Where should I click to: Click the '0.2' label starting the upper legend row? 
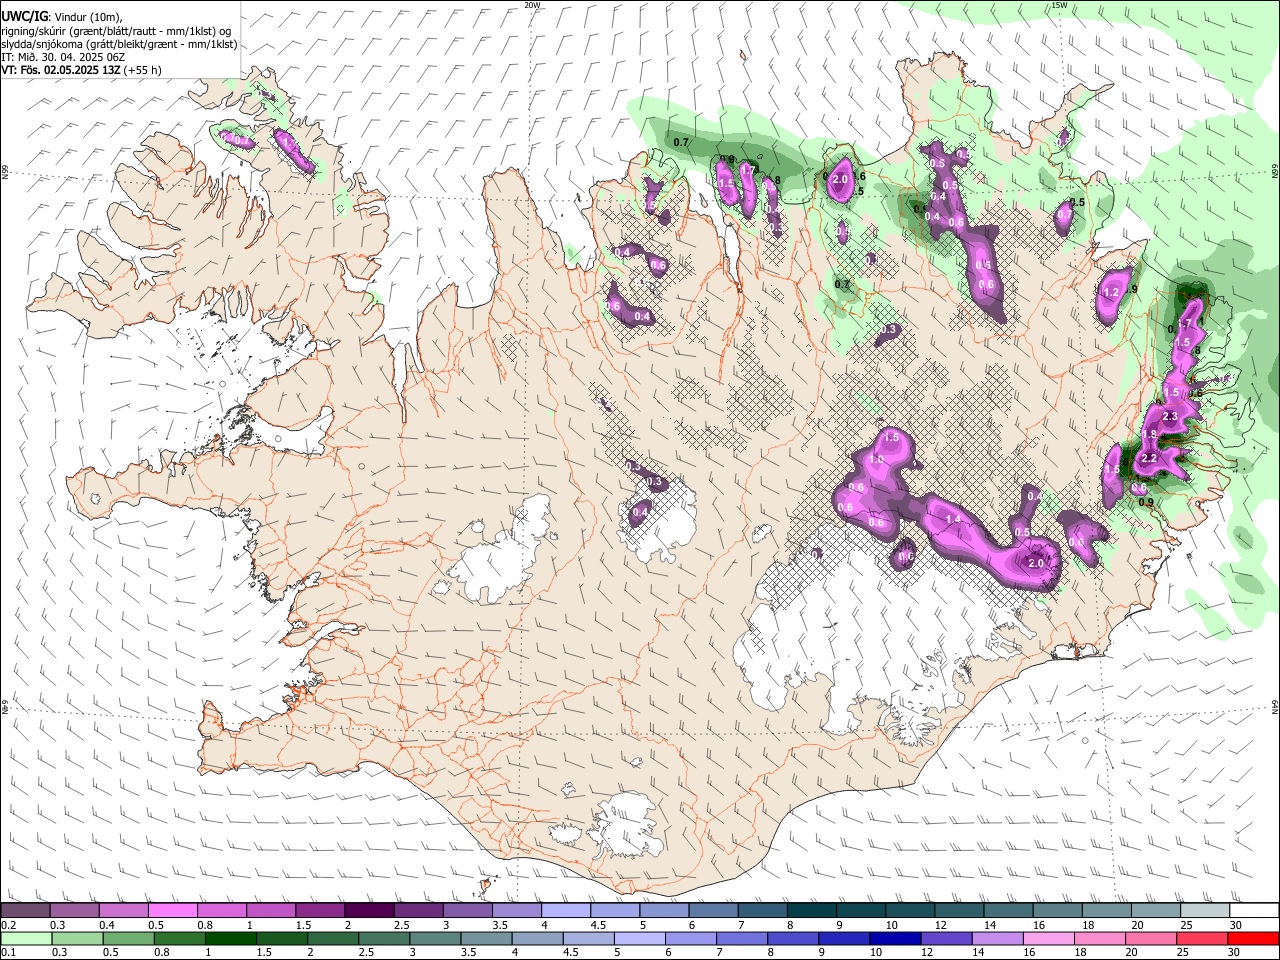[x=9, y=925]
